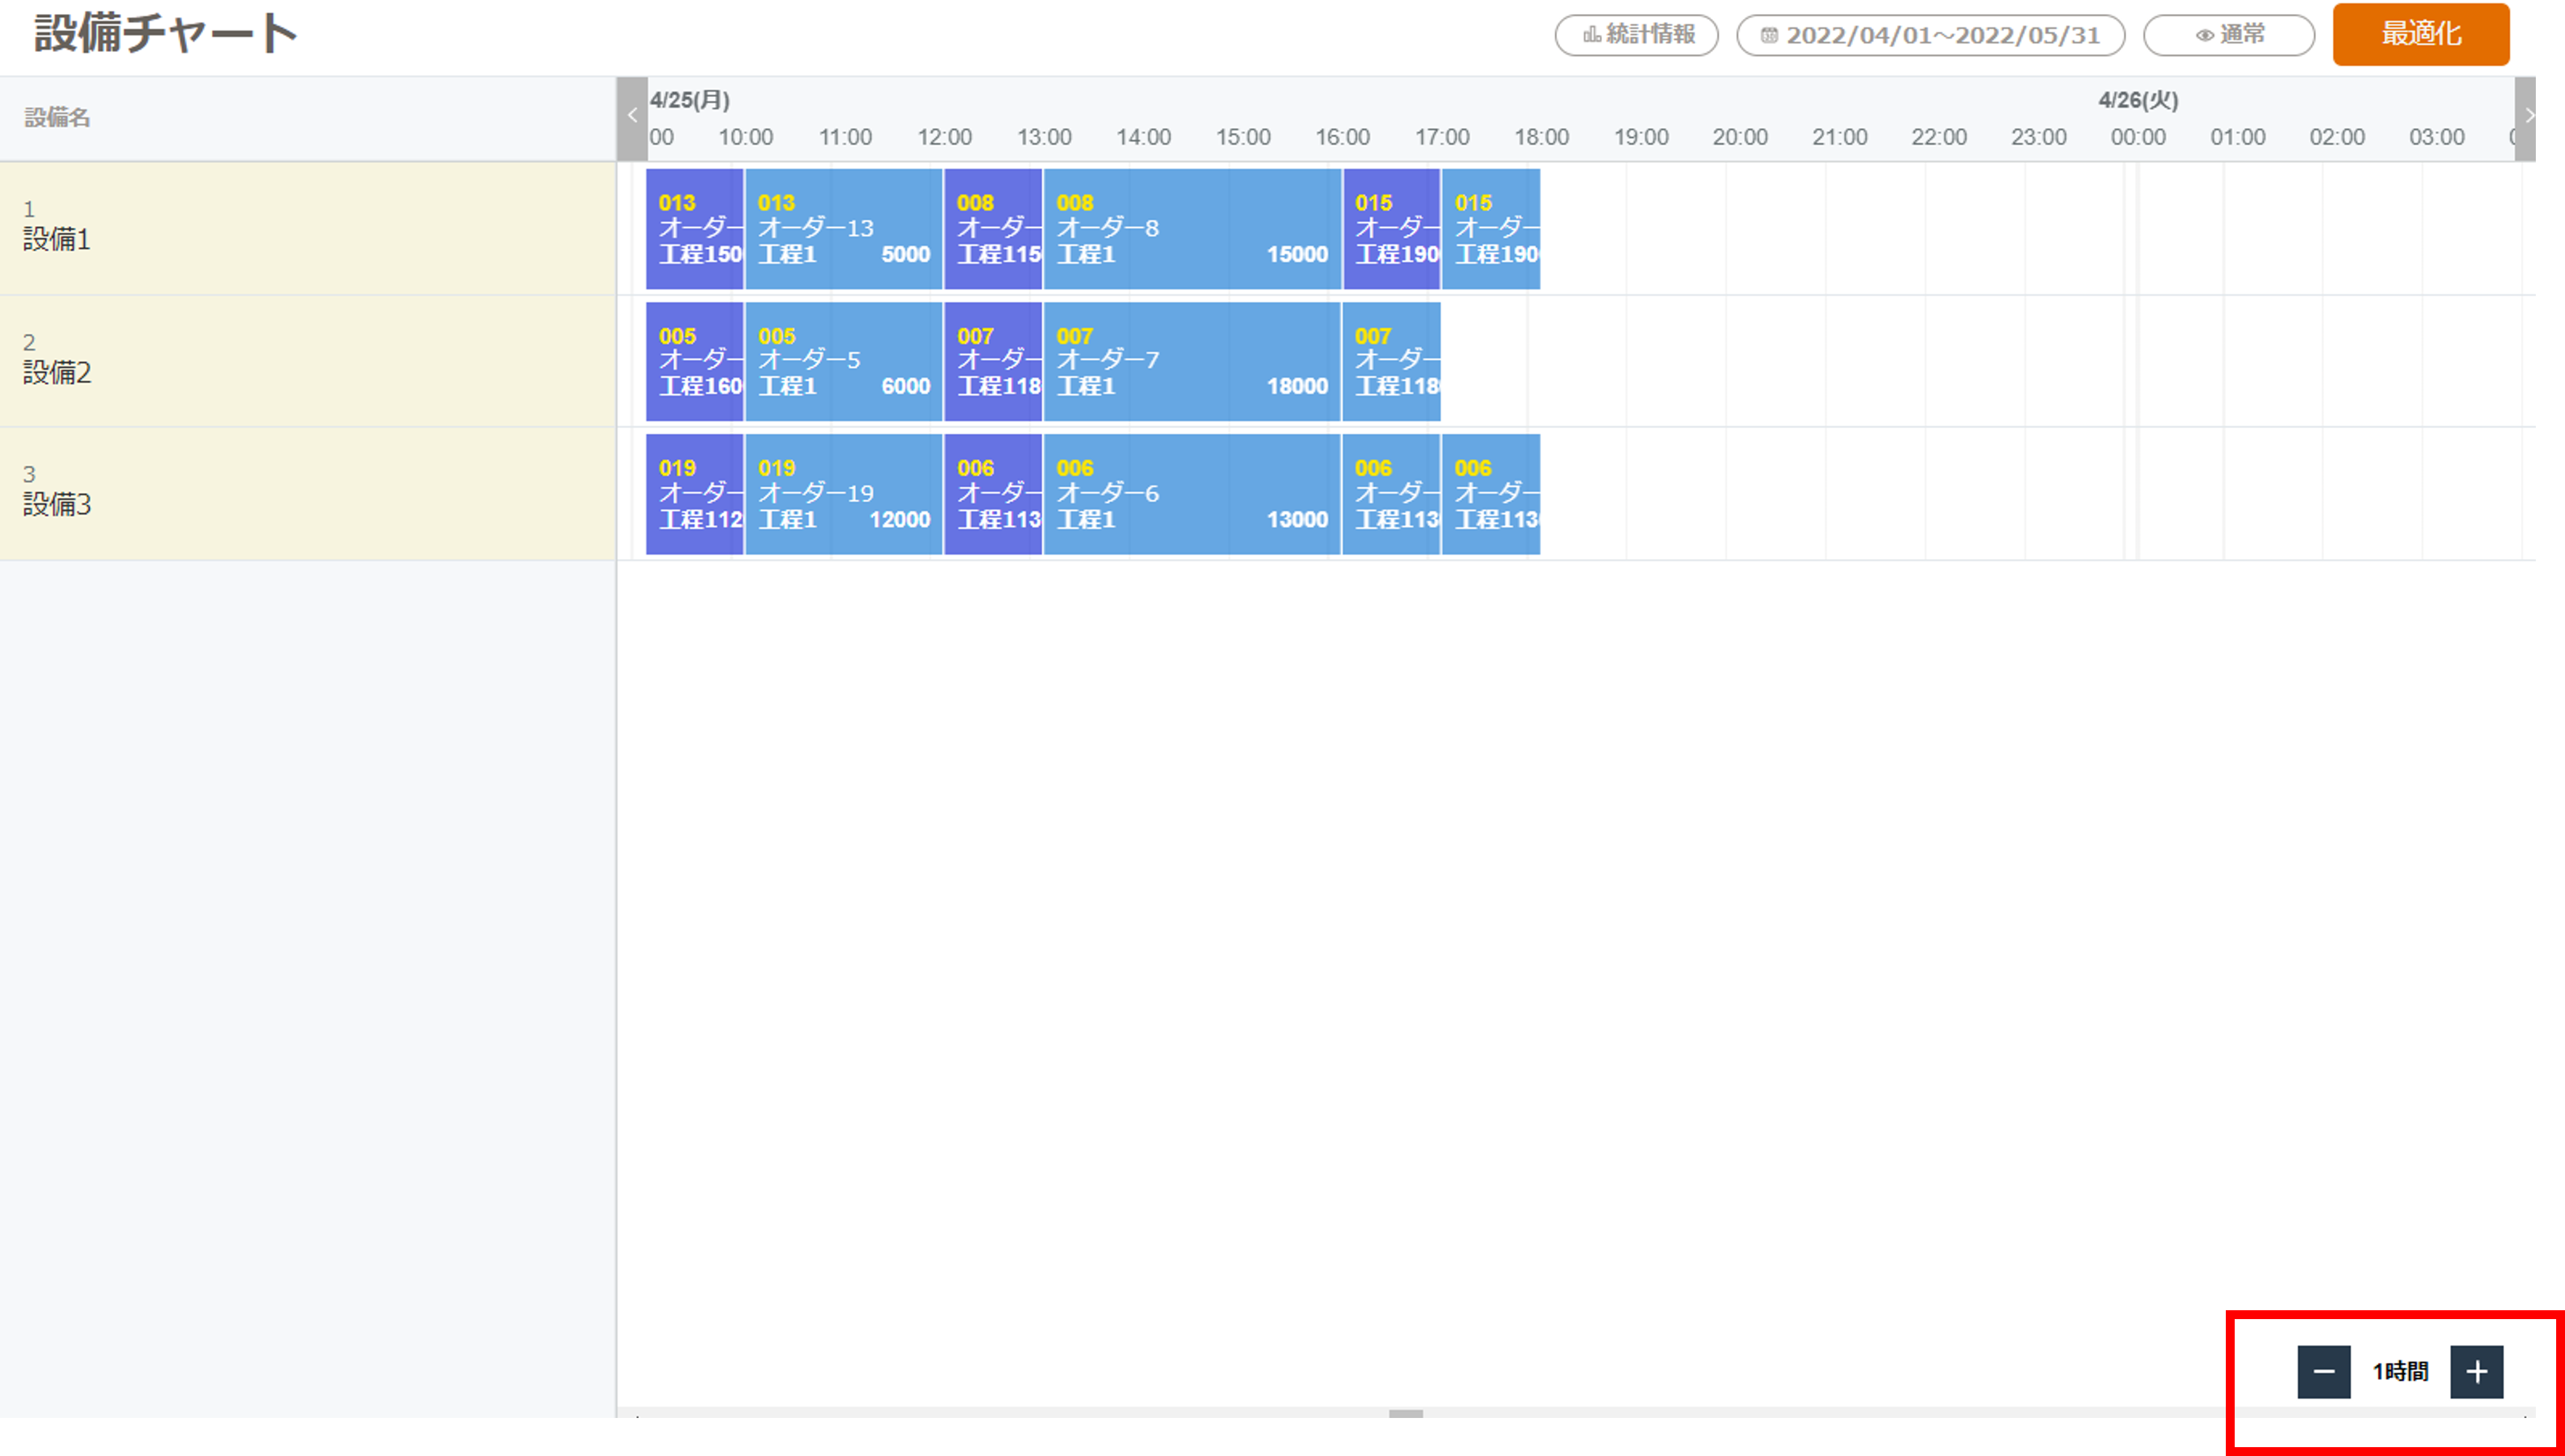Select the last 007 block at 17:00 on 設備2
Screen dimensions: 2565x1456
(x=1391, y=361)
